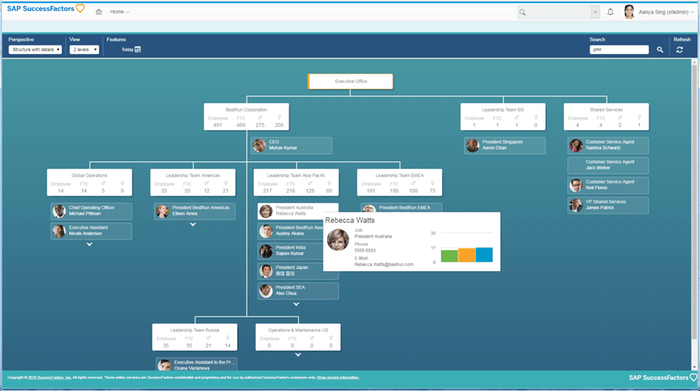
Task: Click the Today calendar icon
Action: point(138,50)
